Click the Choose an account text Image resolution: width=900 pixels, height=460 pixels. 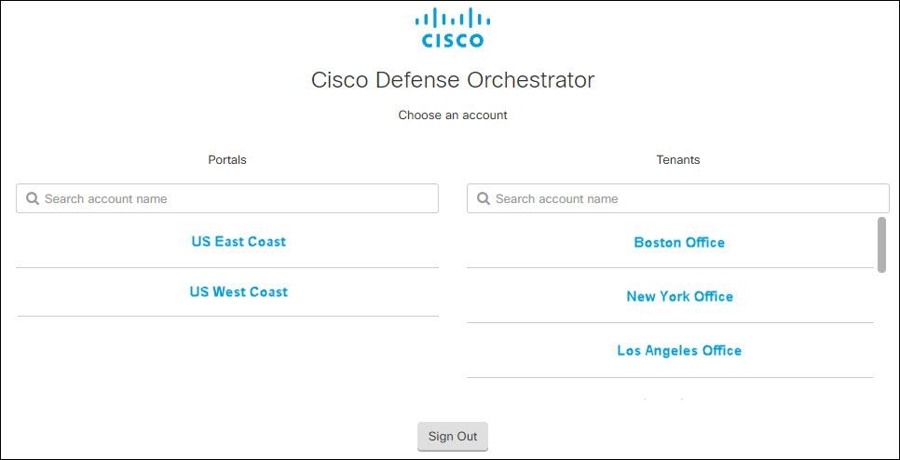pyautogui.click(x=452, y=116)
